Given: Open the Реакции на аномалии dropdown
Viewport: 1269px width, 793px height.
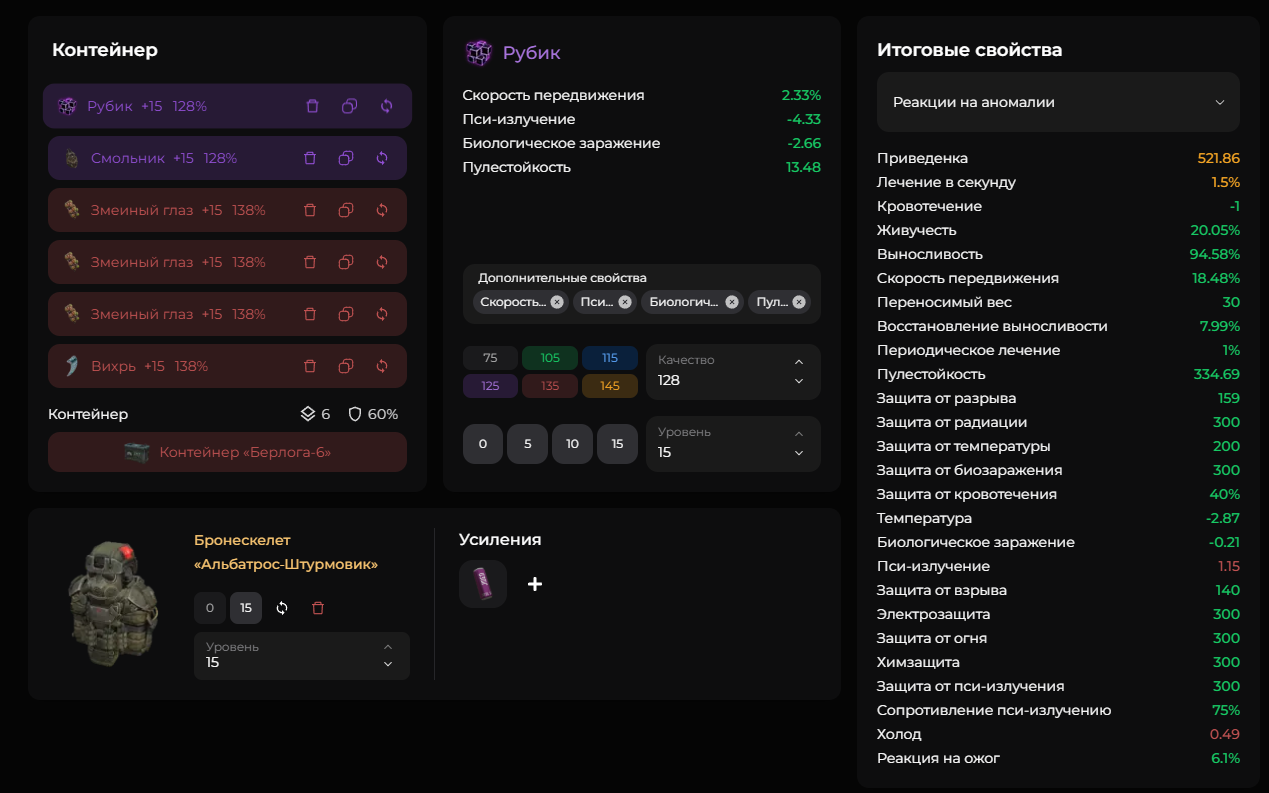Looking at the screenshot, I should (1058, 102).
